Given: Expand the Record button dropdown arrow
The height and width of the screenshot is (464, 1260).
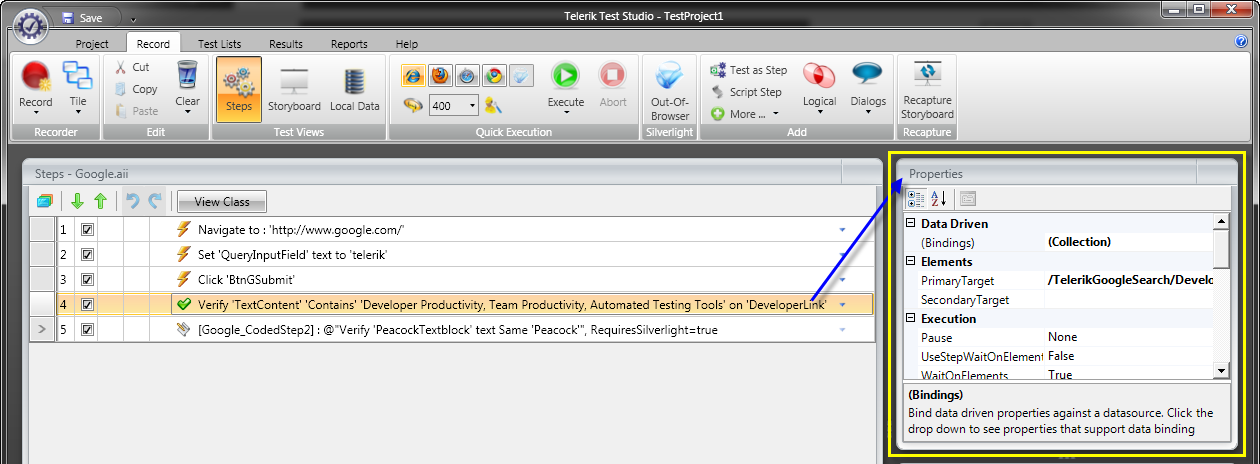Looking at the screenshot, I should (36, 113).
